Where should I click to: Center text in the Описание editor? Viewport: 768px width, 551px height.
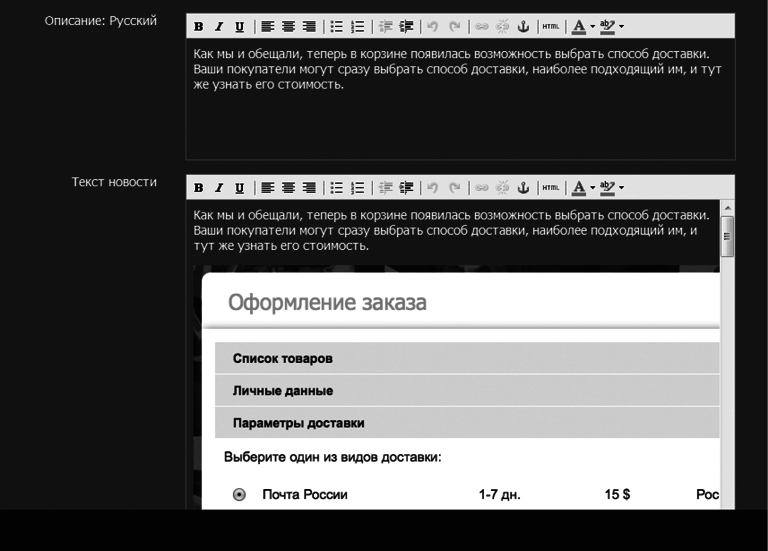click(x=288, y=26)
